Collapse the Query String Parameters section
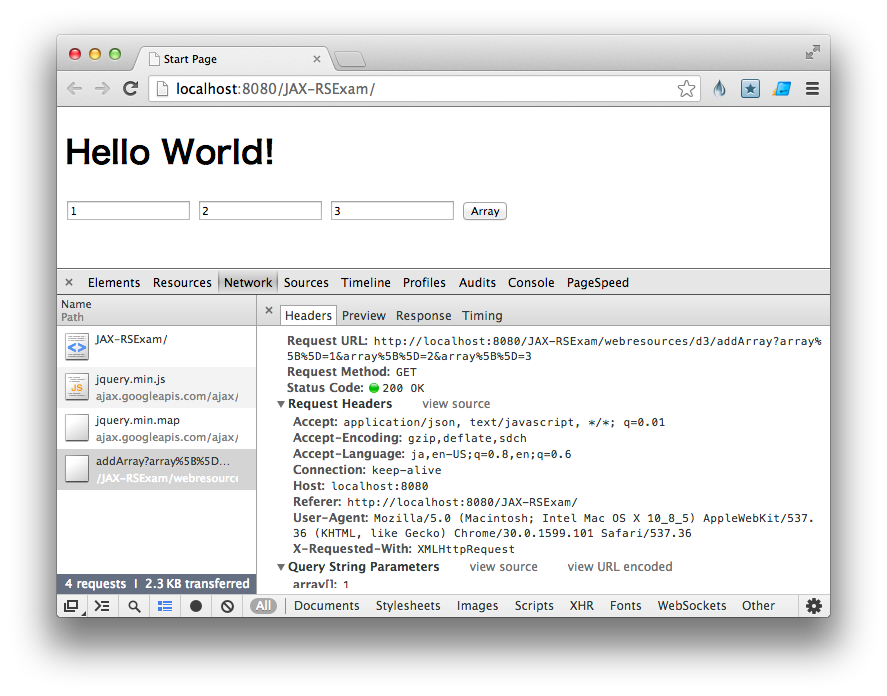The height and width of the screenshot is (696, 887). pyautogui.click(x=282, y=567)
